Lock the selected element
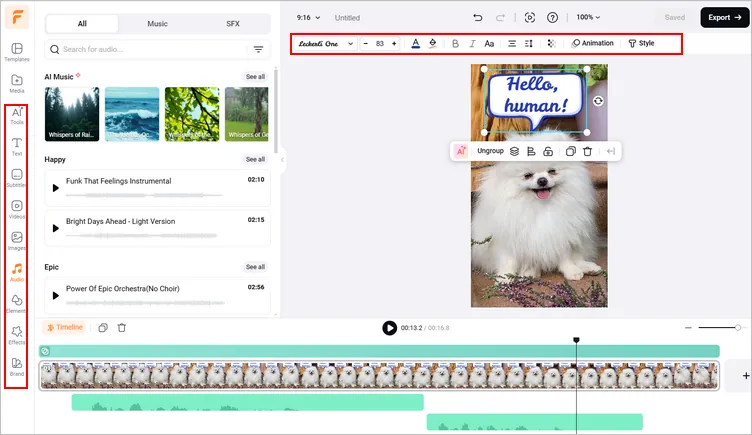 click(548, 152)
